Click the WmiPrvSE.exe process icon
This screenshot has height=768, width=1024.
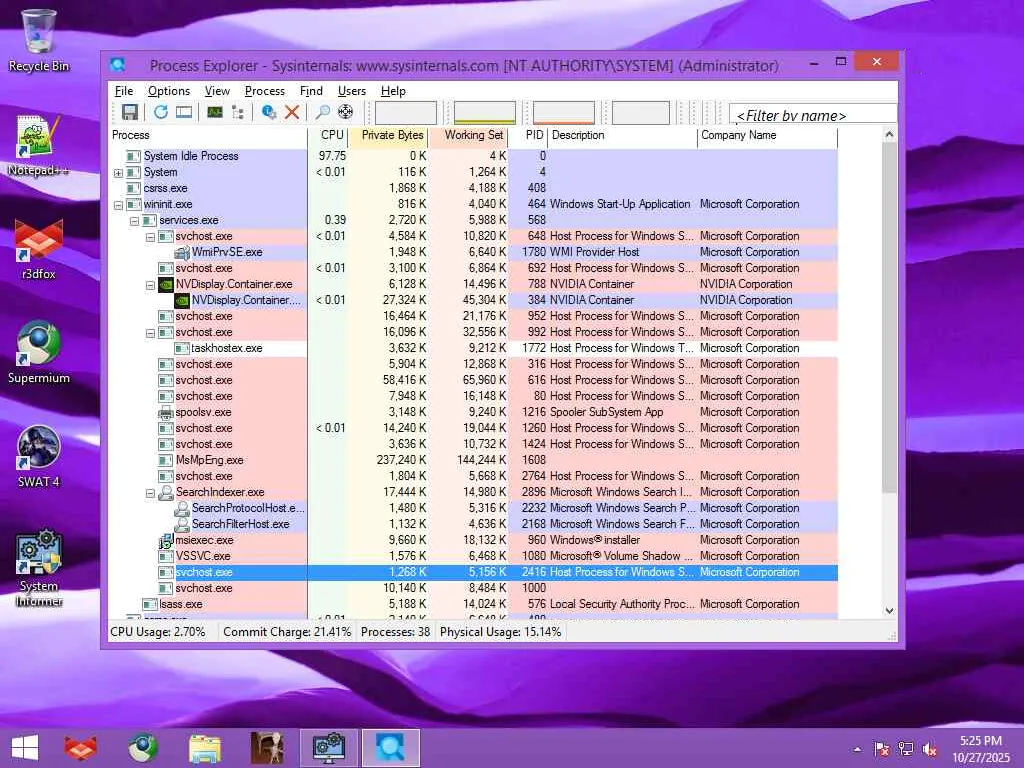pyautogui.click(x=182, y=253)
